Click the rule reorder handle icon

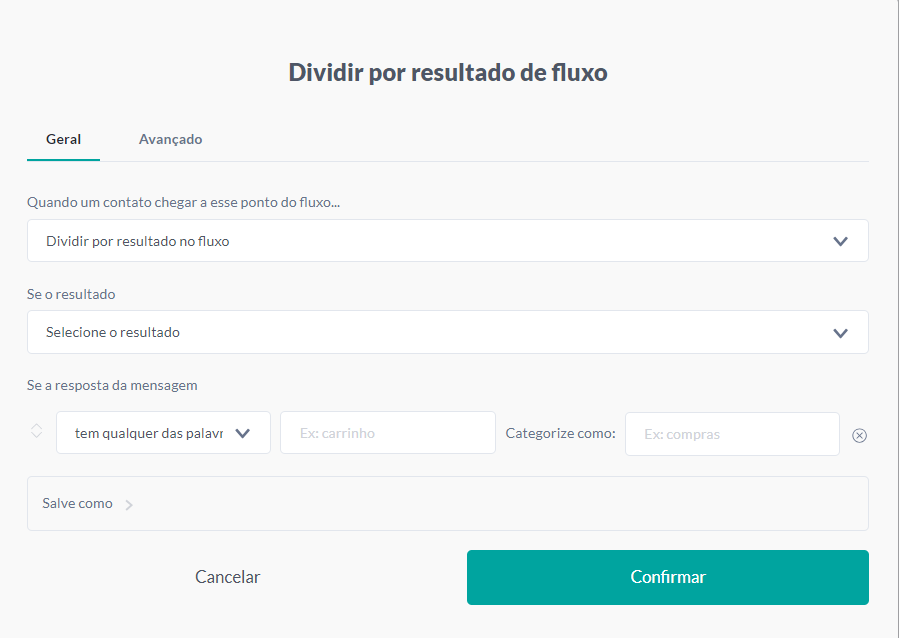tap(36, 432)
